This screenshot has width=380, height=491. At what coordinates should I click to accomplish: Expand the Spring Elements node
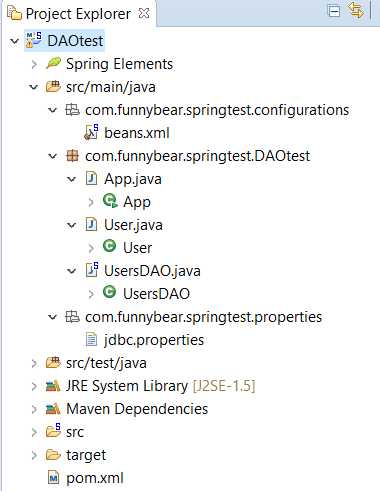34,64
